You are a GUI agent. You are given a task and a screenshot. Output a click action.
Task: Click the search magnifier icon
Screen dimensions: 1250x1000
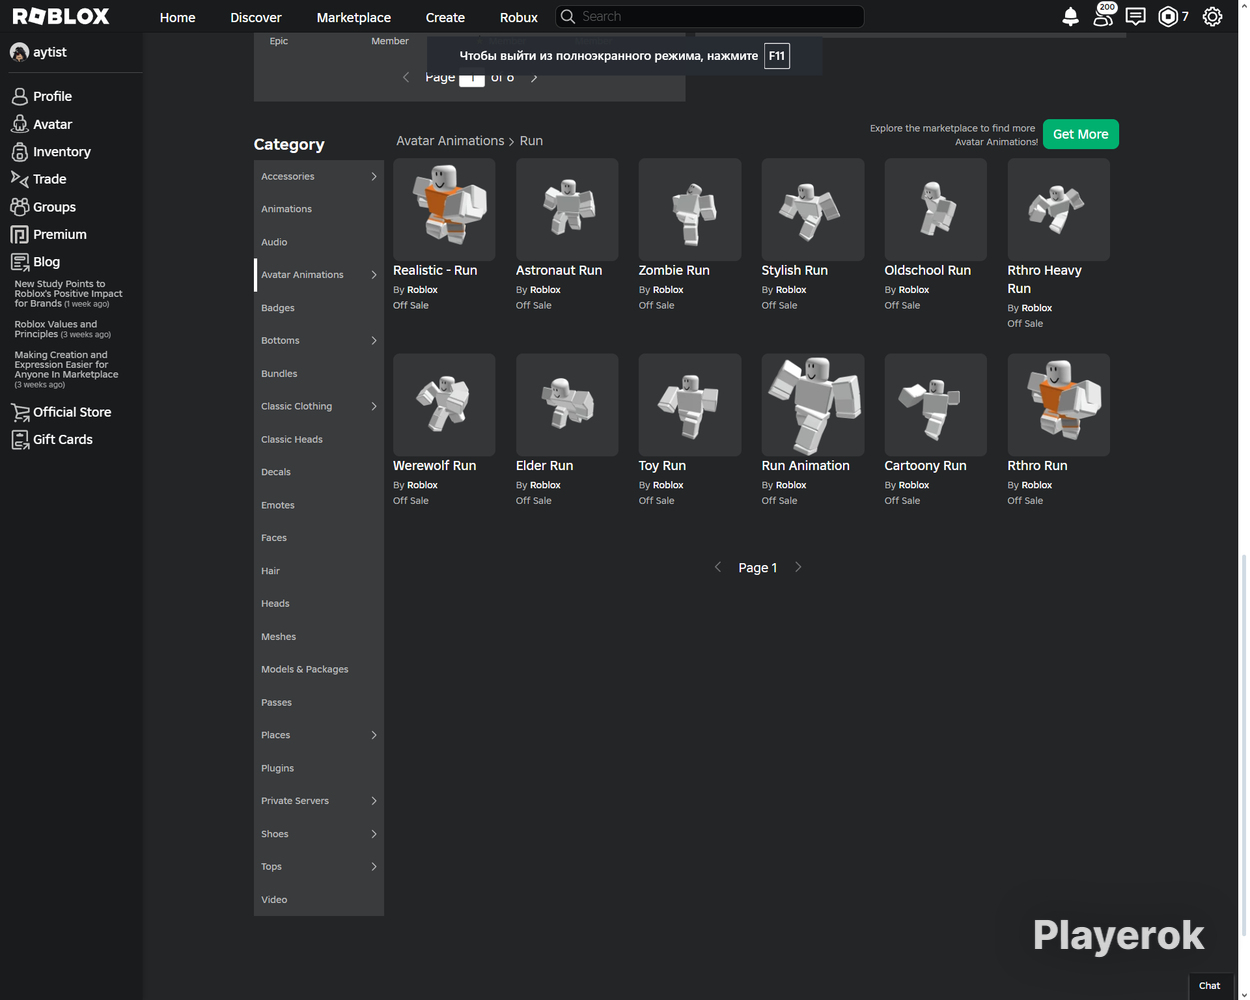[x=568, y=17]
